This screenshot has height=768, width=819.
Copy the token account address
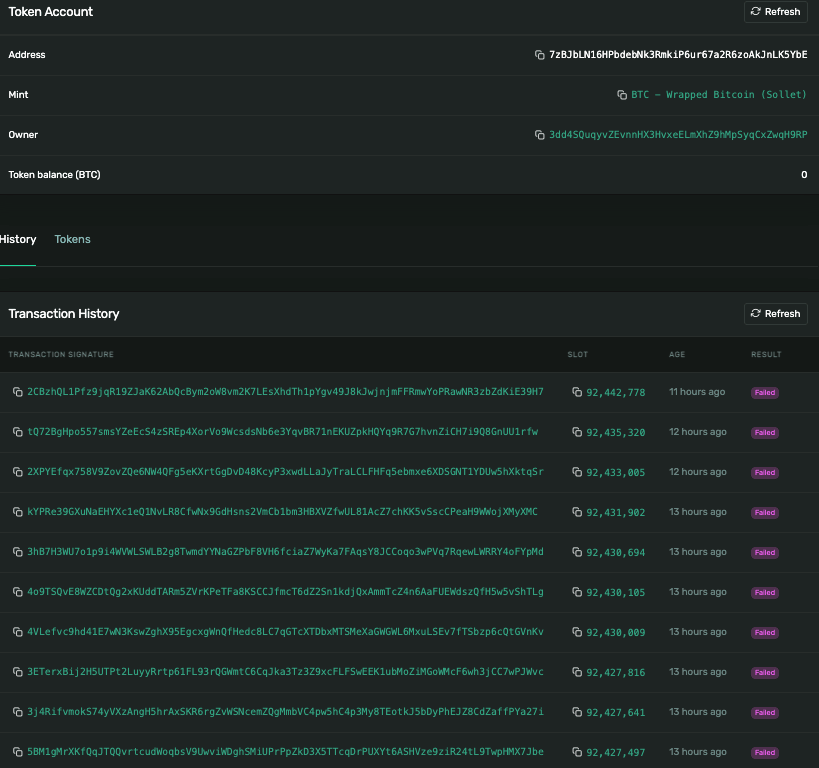[x=540, y=55]
